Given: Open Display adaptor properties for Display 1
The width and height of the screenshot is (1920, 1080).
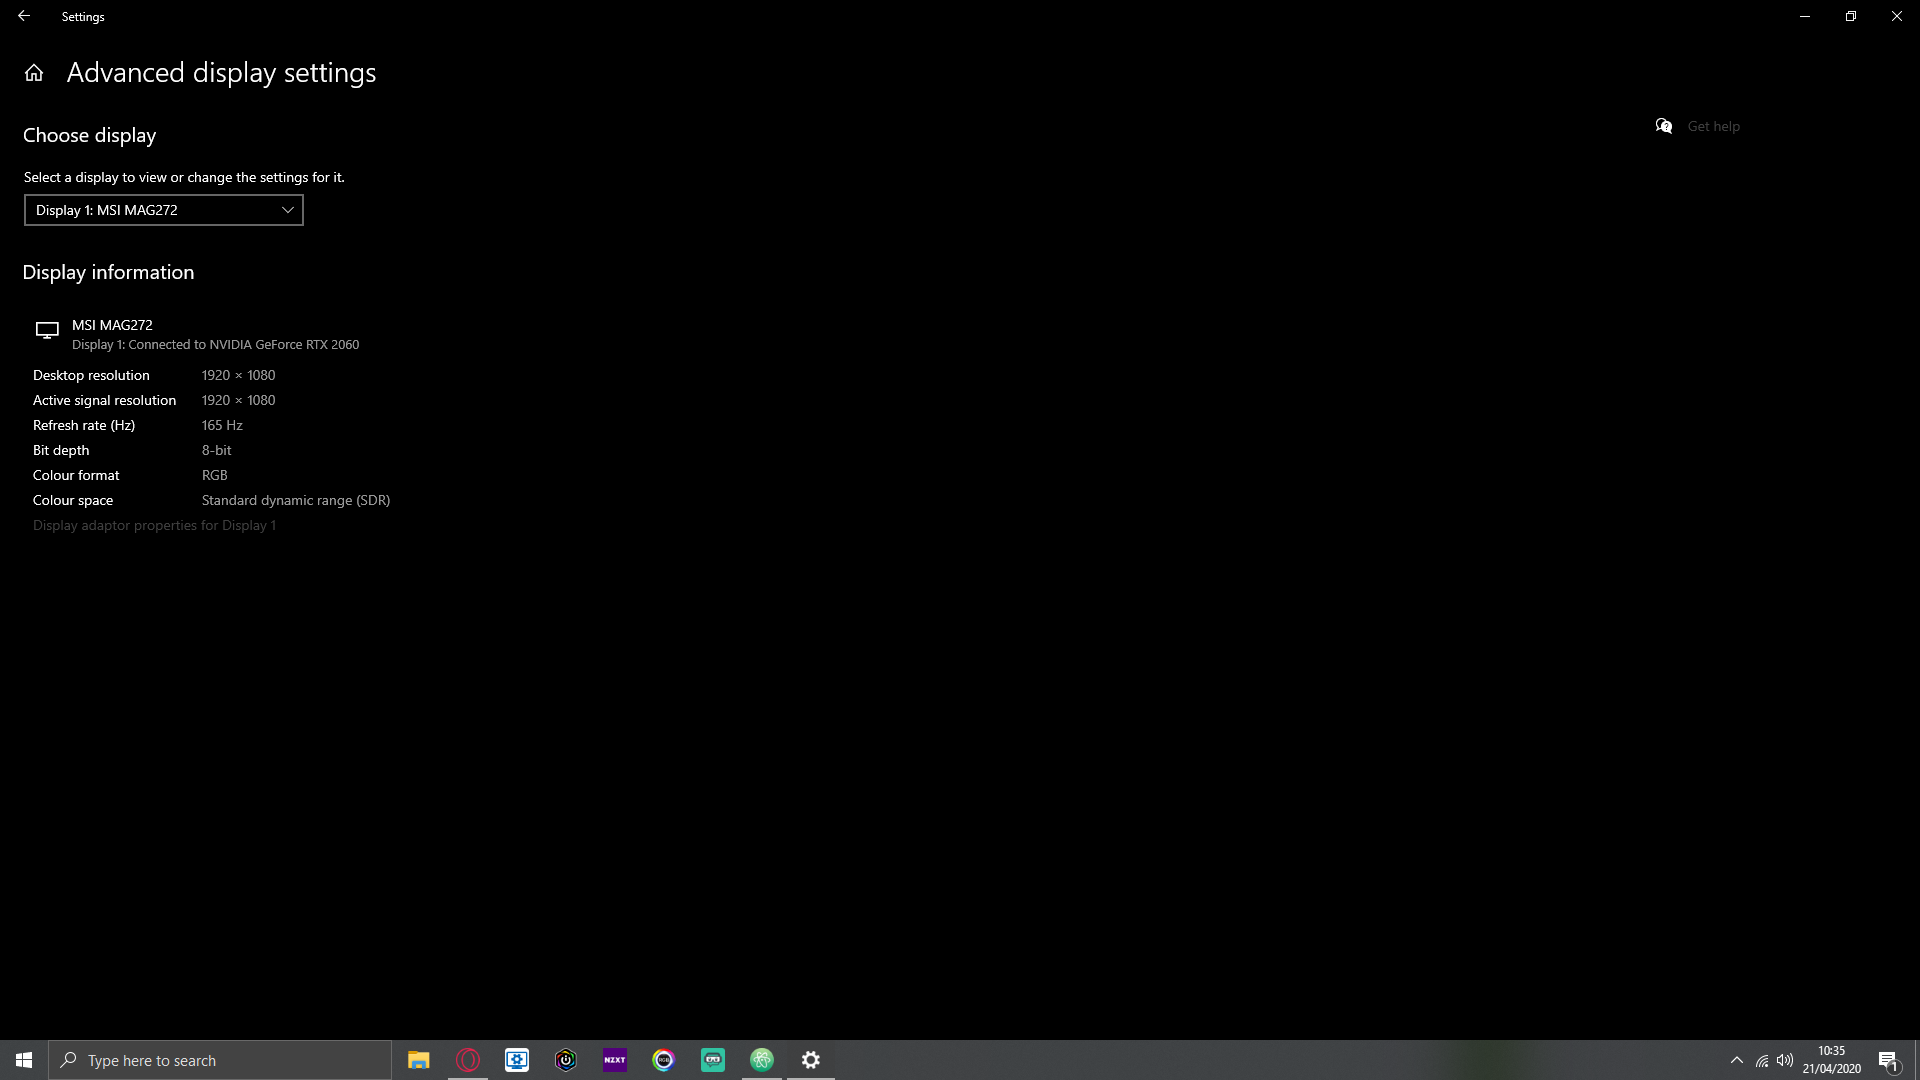Looking at the screenshot, I should [x=154, y=525].
